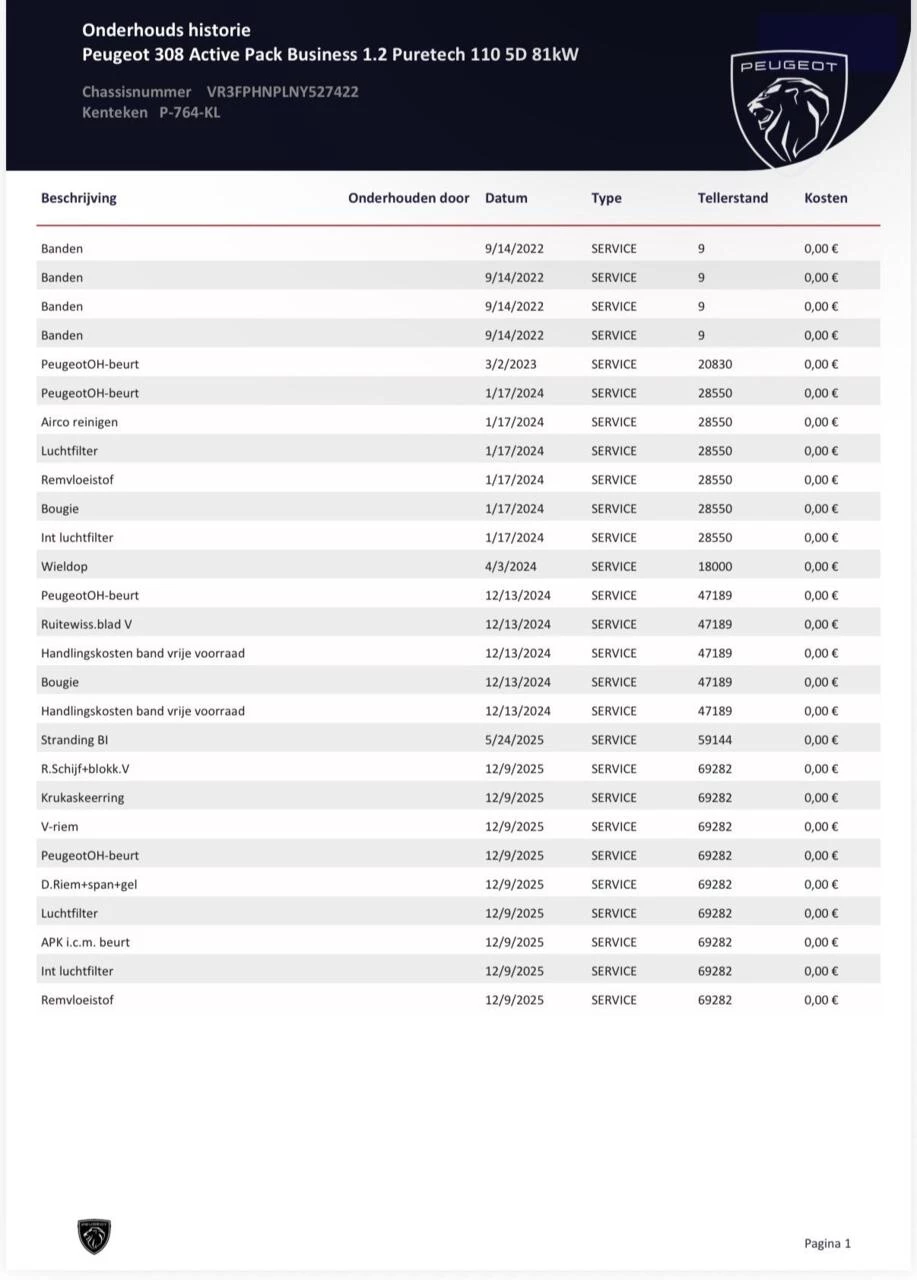Viewport: 917px width, 1280px height.
Task: Click the Type column header
Action: click(x=606, y=198)
